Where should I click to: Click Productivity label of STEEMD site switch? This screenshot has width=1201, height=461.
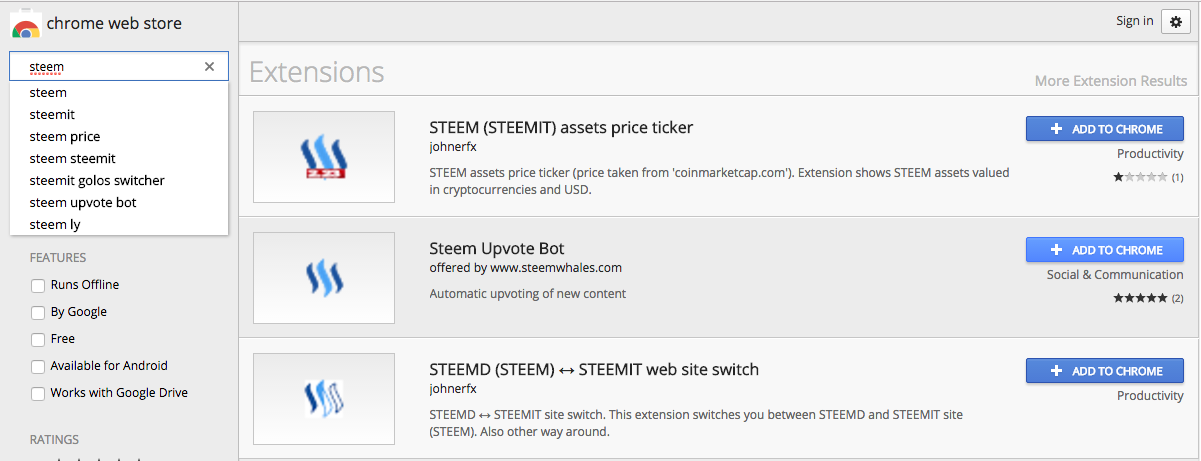click(1150, 396)
